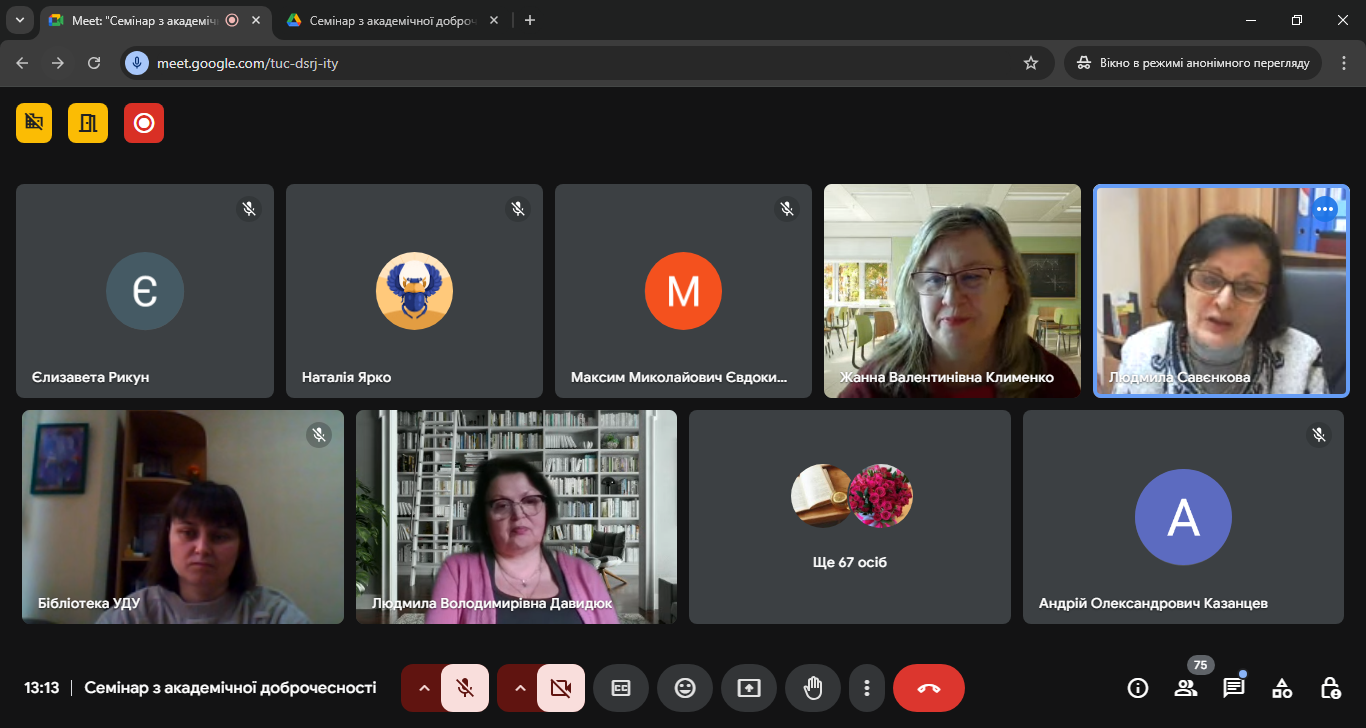Expand video settings chevron beside camera
The image size is (1366, 728).
[x=519, y=688]
